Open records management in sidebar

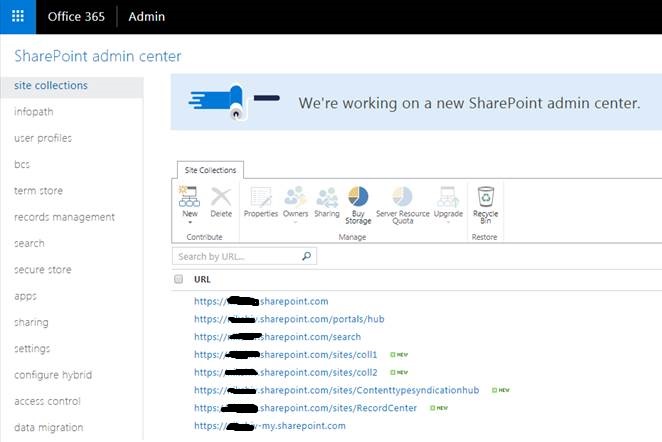tap(65, 217)
